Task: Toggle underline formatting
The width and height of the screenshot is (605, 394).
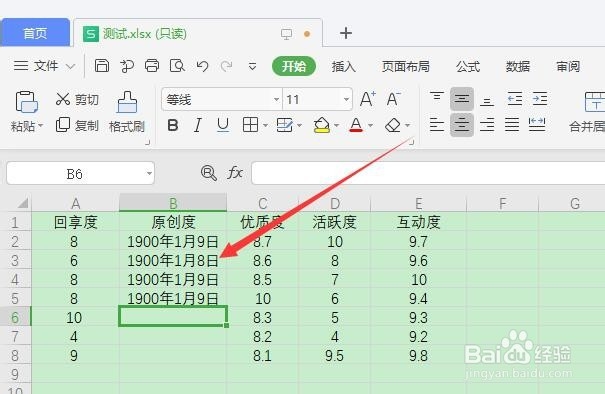Action: 223,125
